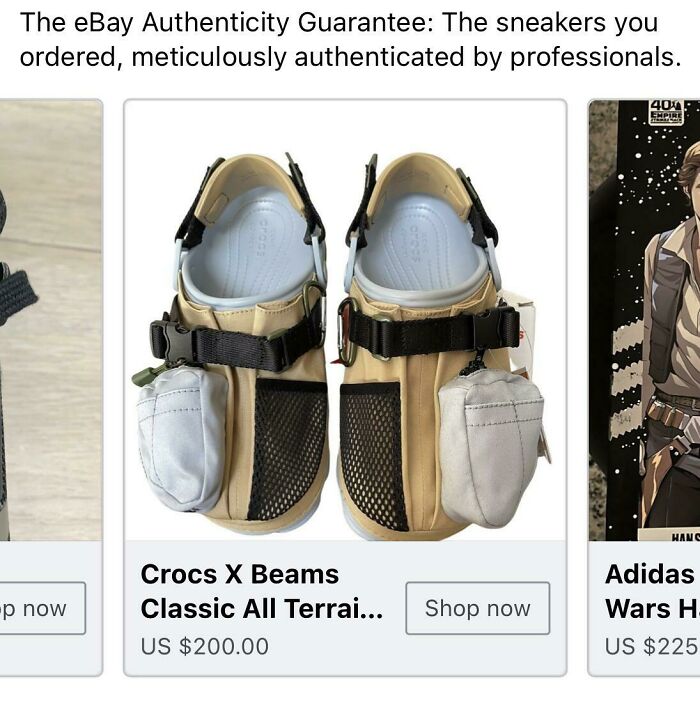Image resolution: width=700 pixels, height=703 pixels.
Task: Click the black mesh panel of the right sandal
Action: [x=373, y=455]
